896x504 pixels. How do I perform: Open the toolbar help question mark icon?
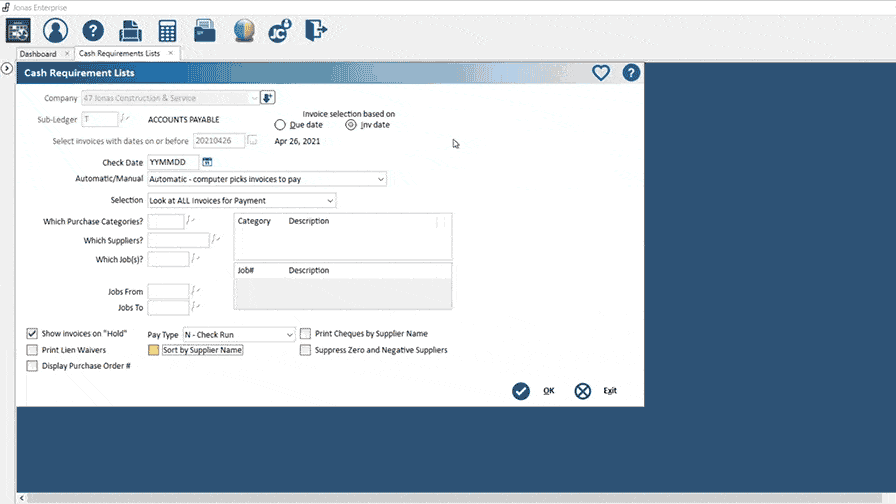pyautogui.click(x=93, y=31)
